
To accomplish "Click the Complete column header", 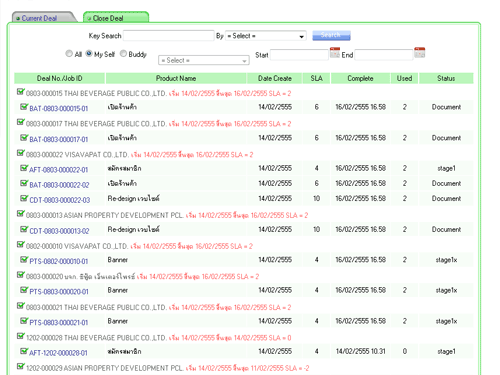I will [360, 78].
